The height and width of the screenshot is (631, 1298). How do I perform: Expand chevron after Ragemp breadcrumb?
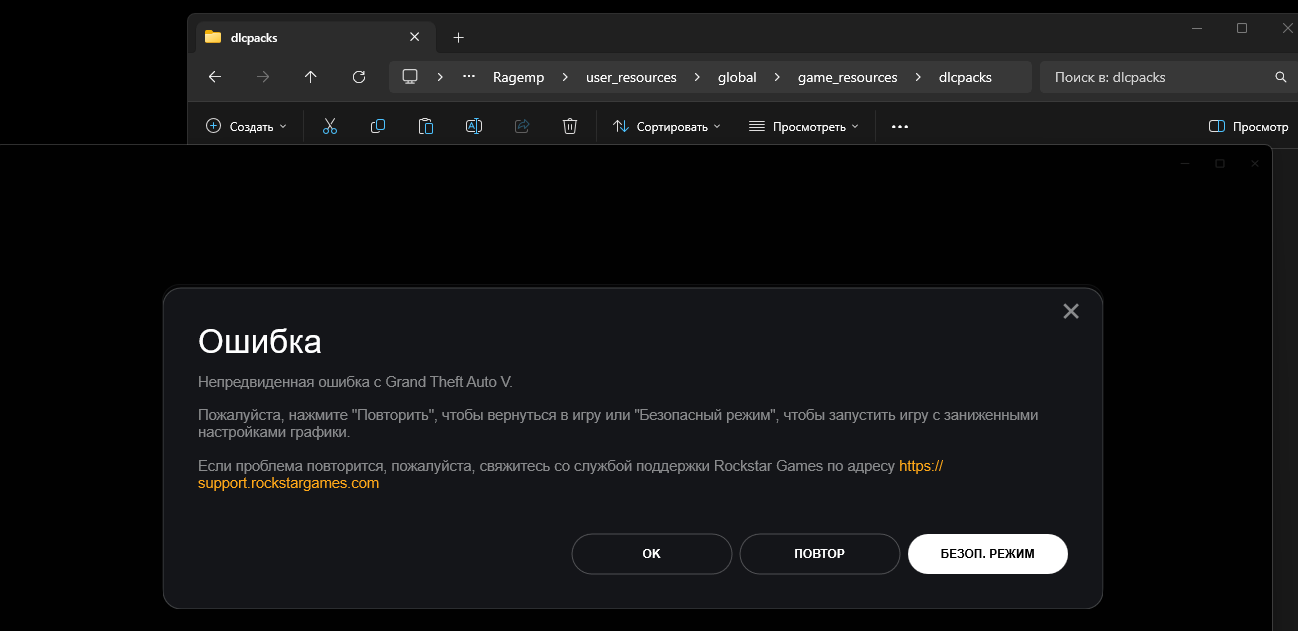pyautogui.click(x=565, y=77)
